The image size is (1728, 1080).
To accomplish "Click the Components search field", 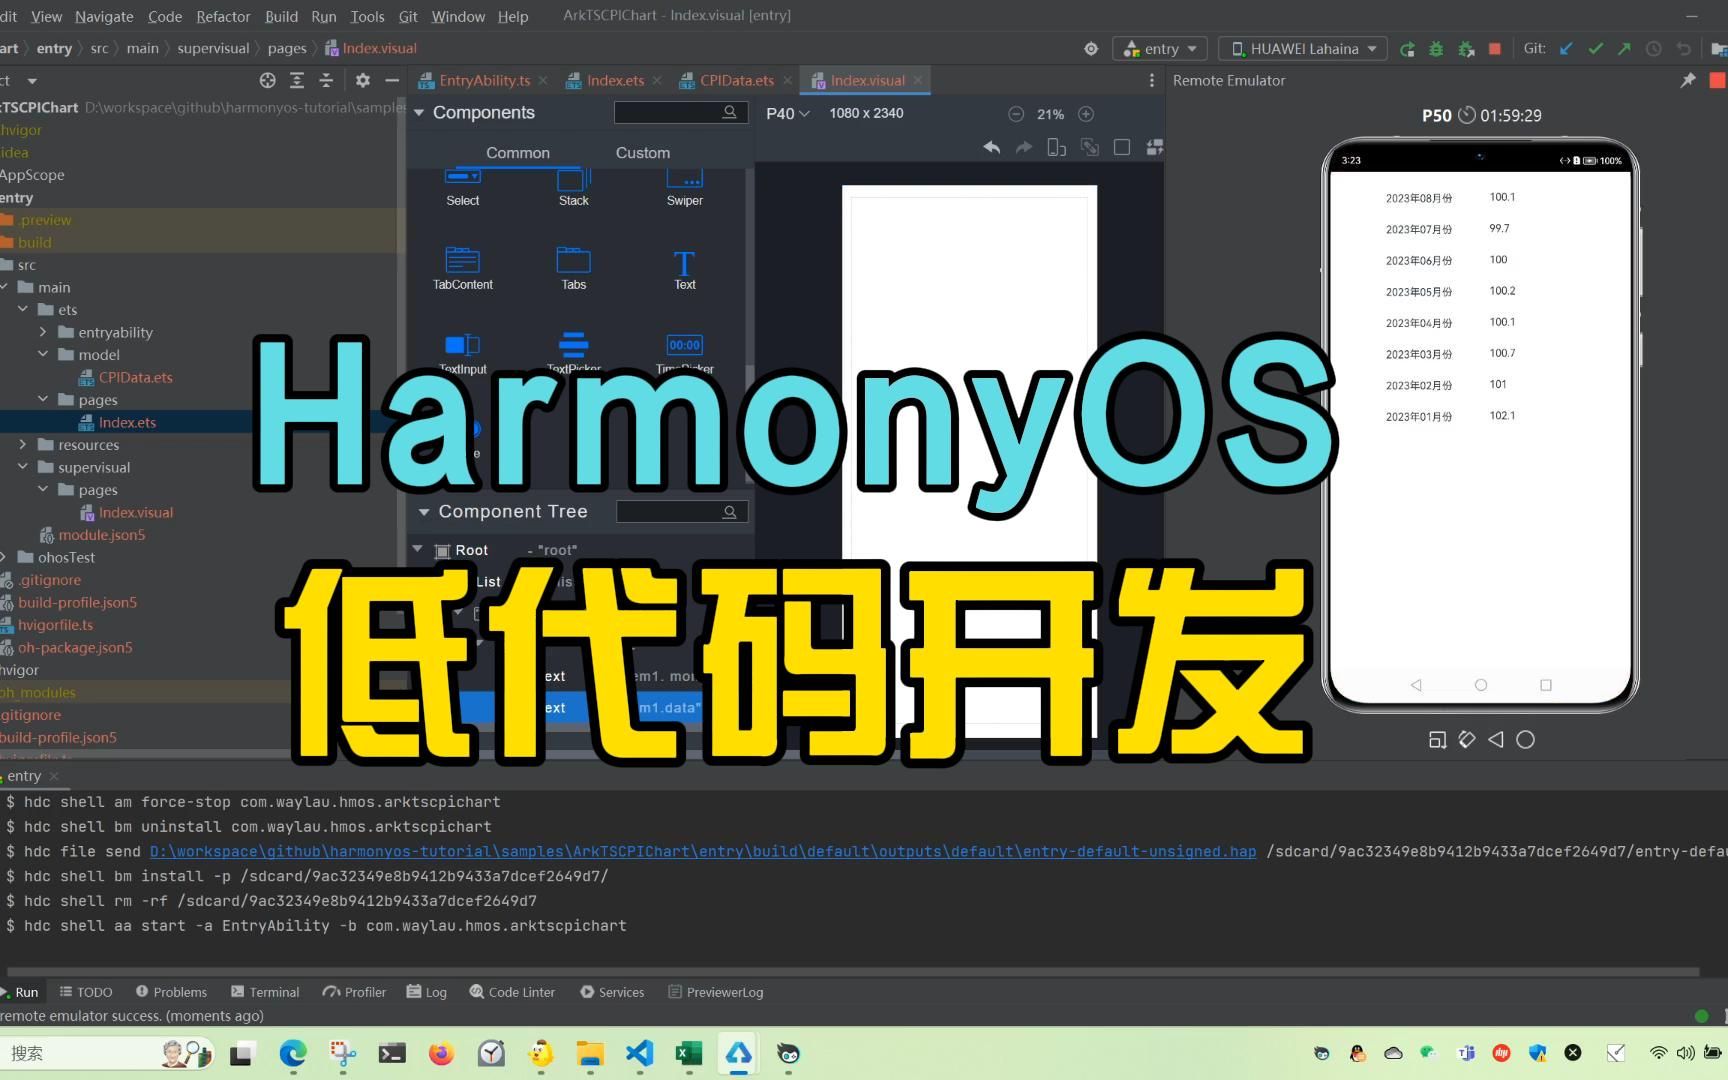I will click(680, 113).
